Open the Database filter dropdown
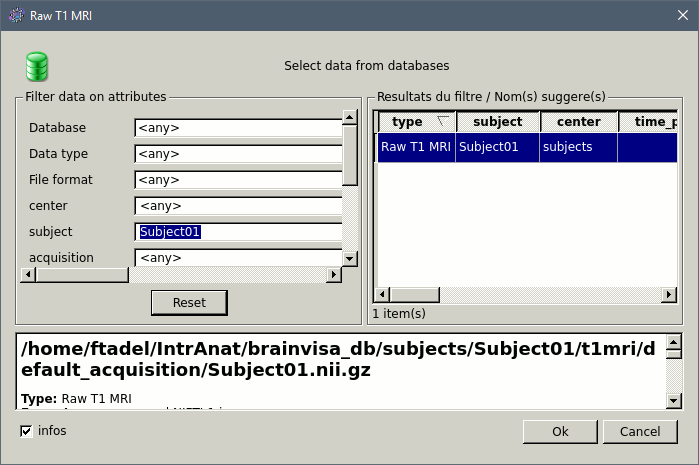The image size is (699, 465). (x=238, y=128)
